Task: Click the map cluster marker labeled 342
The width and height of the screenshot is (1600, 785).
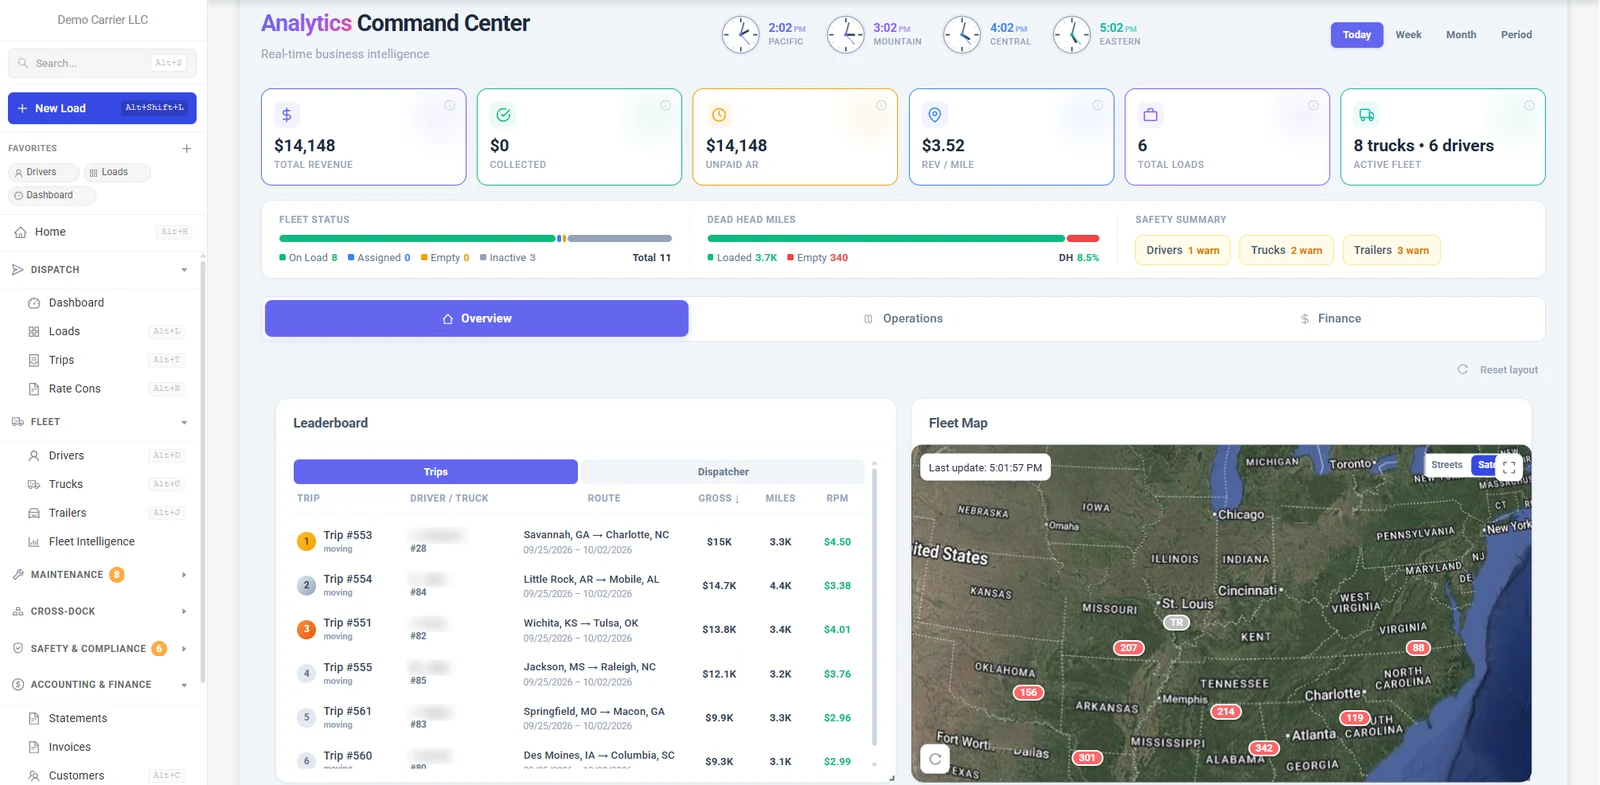Action: (1264, 748)
